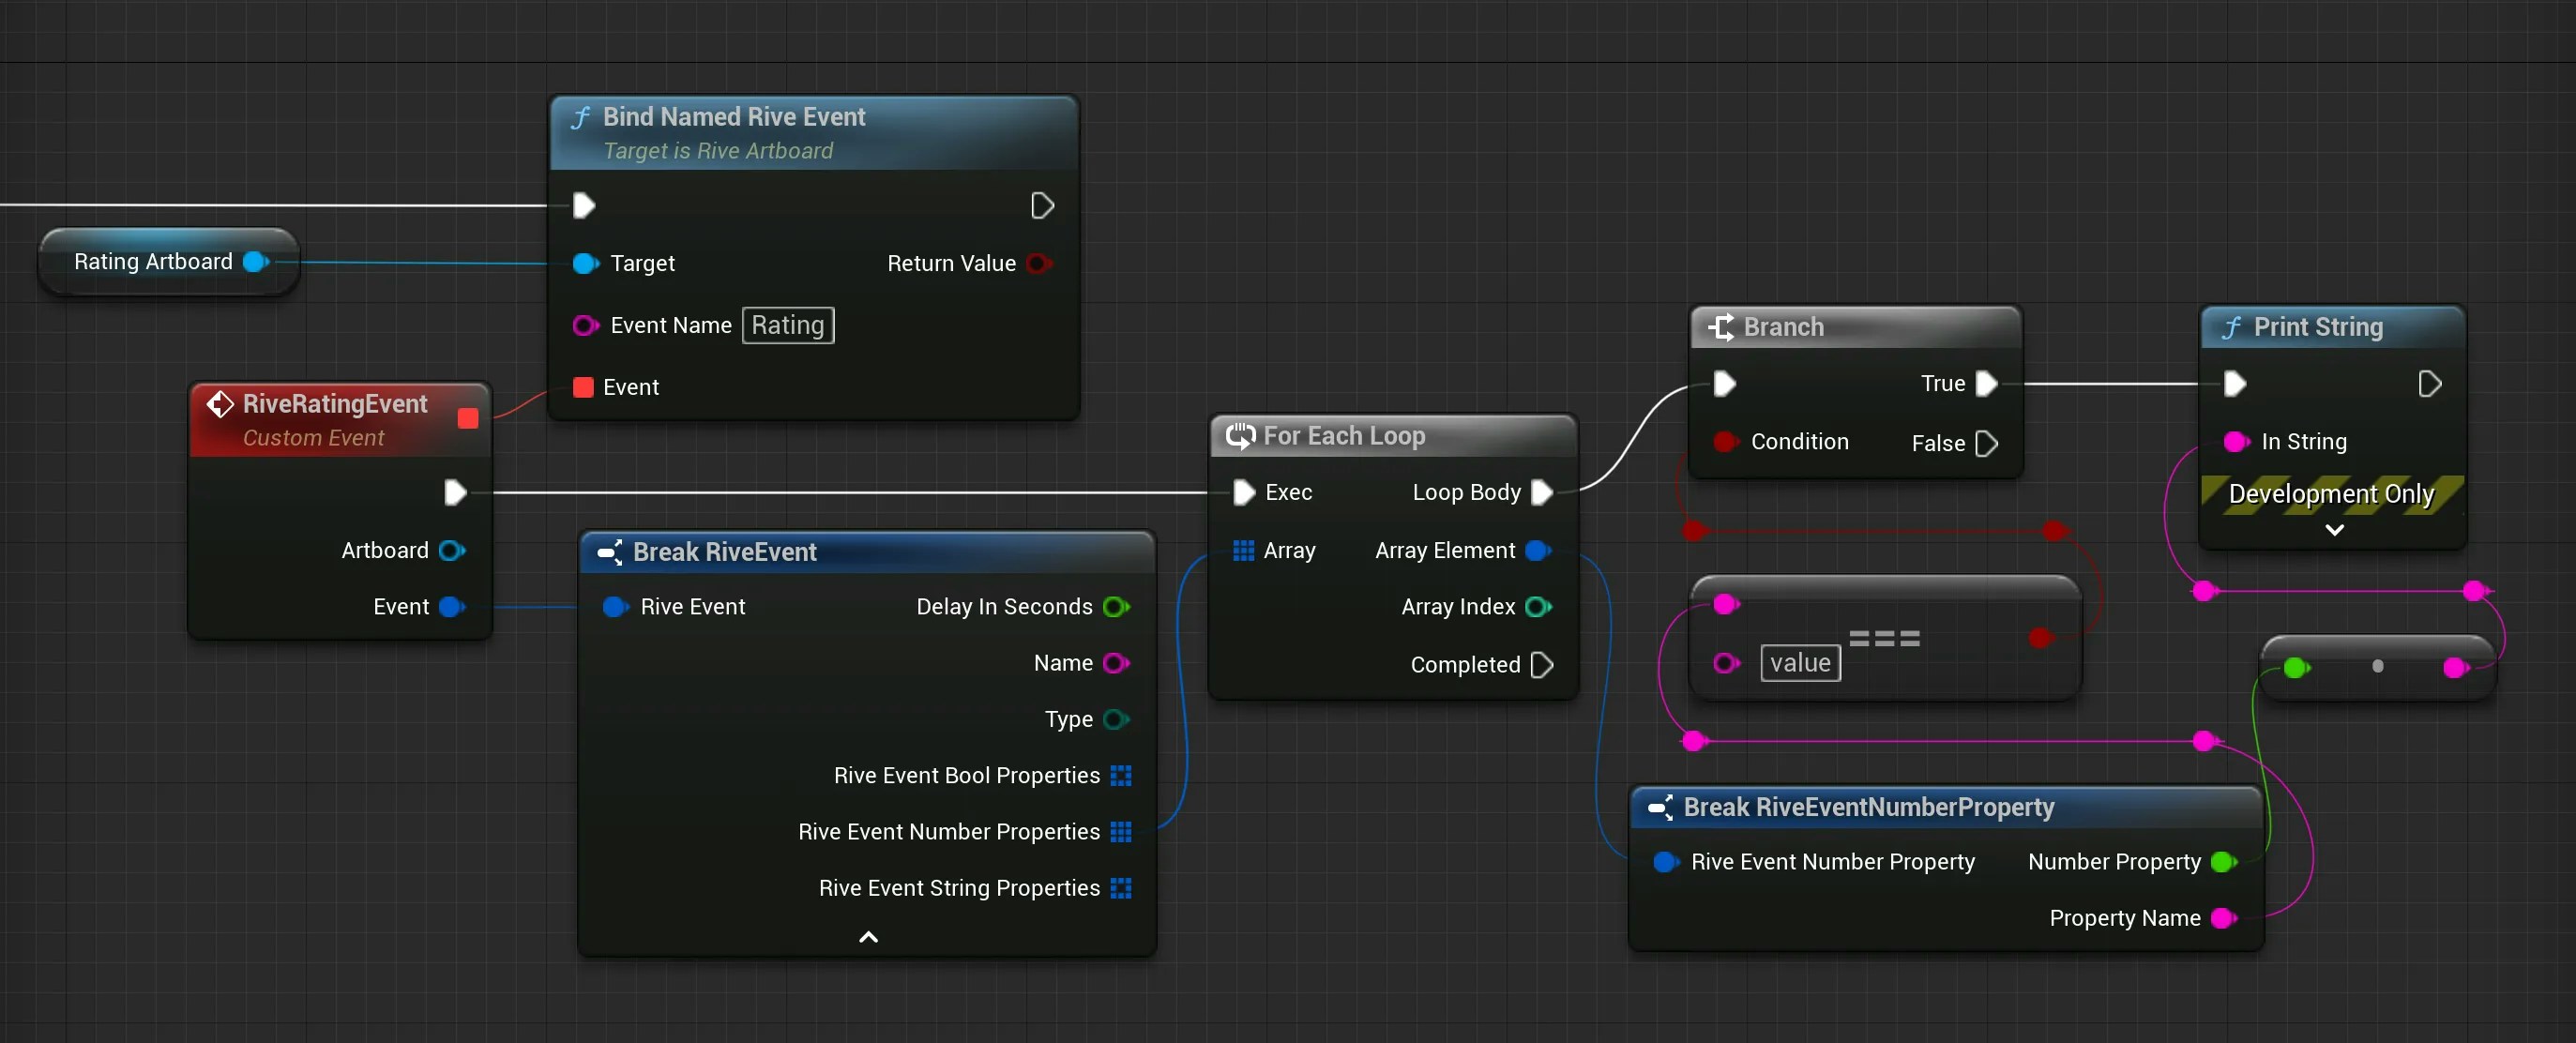2576x1043 pixels.
Task: Expand the Print String advanced options chevron
Action: pos(2334,530)
